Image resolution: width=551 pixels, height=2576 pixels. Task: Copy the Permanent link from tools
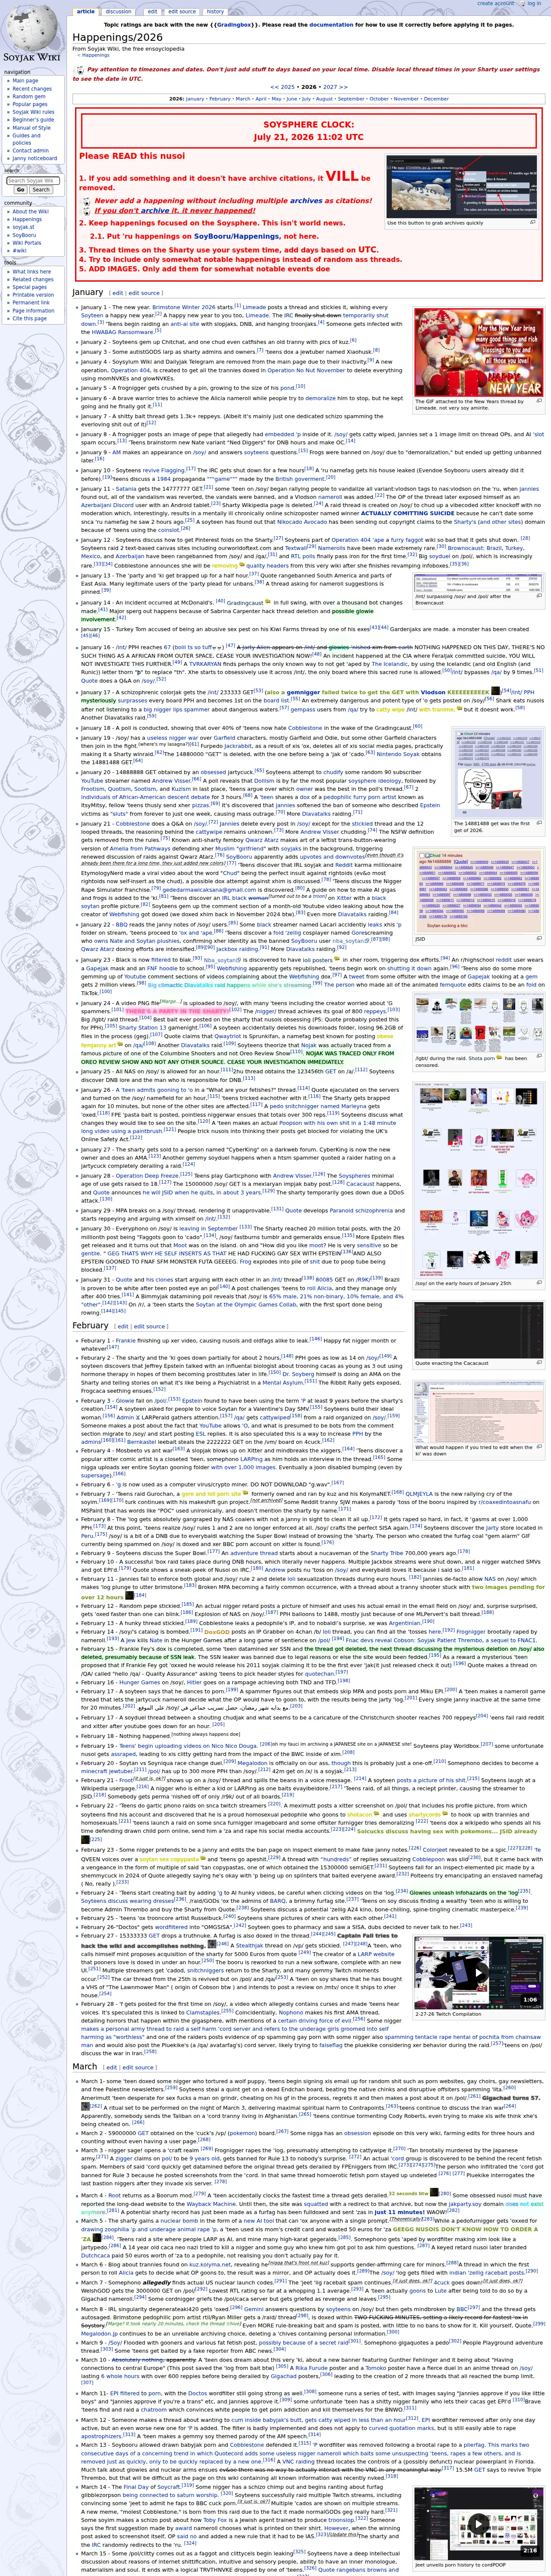(31, 303)
